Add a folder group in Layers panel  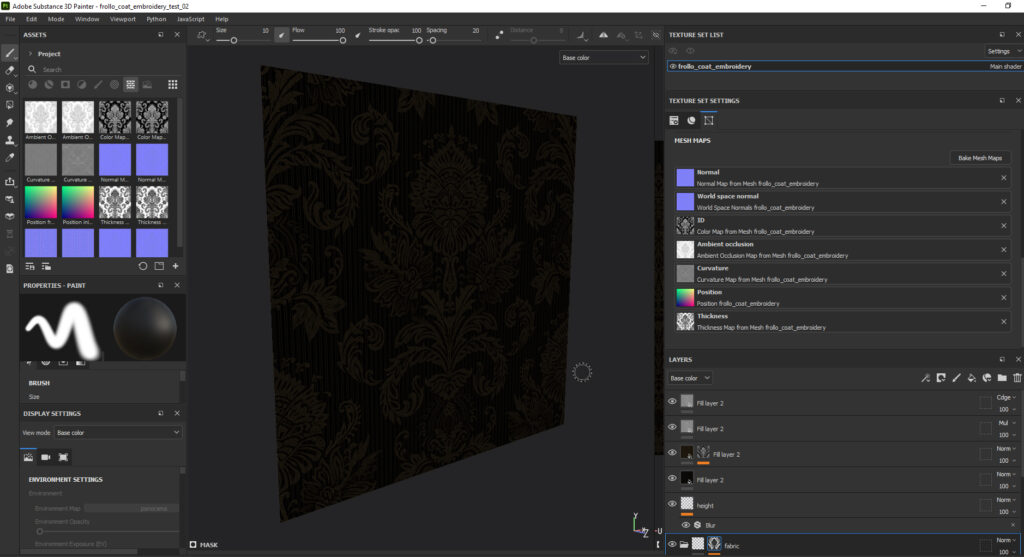1002,378
